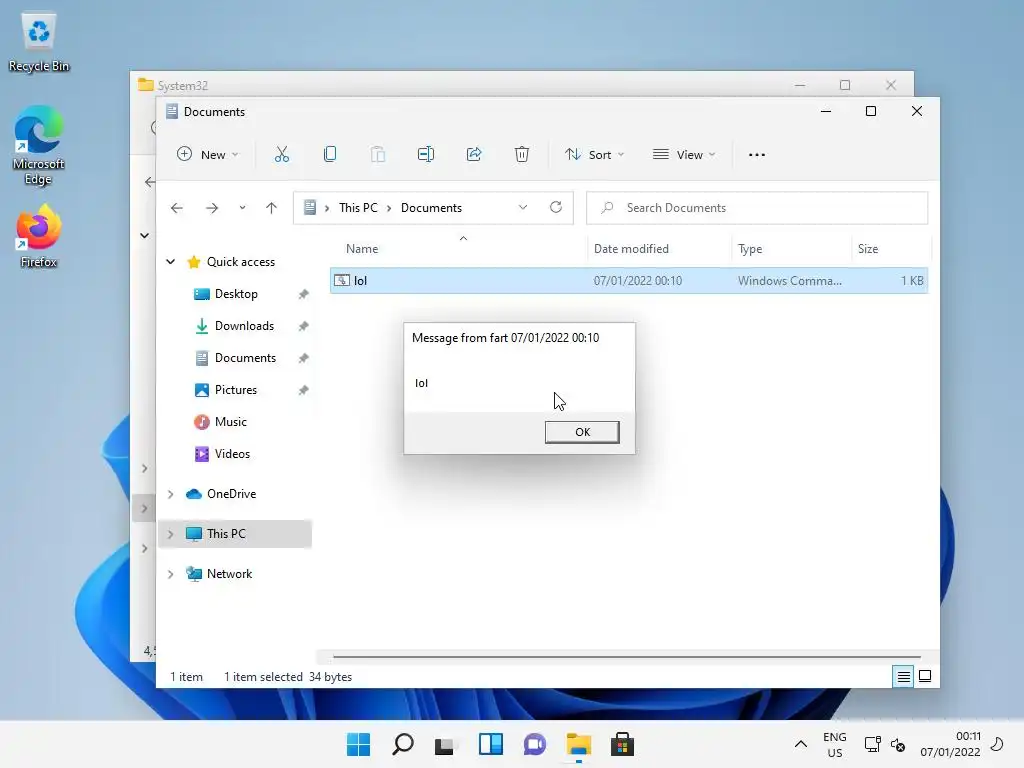Select Pictures in navigation pane

pos(236,390)
